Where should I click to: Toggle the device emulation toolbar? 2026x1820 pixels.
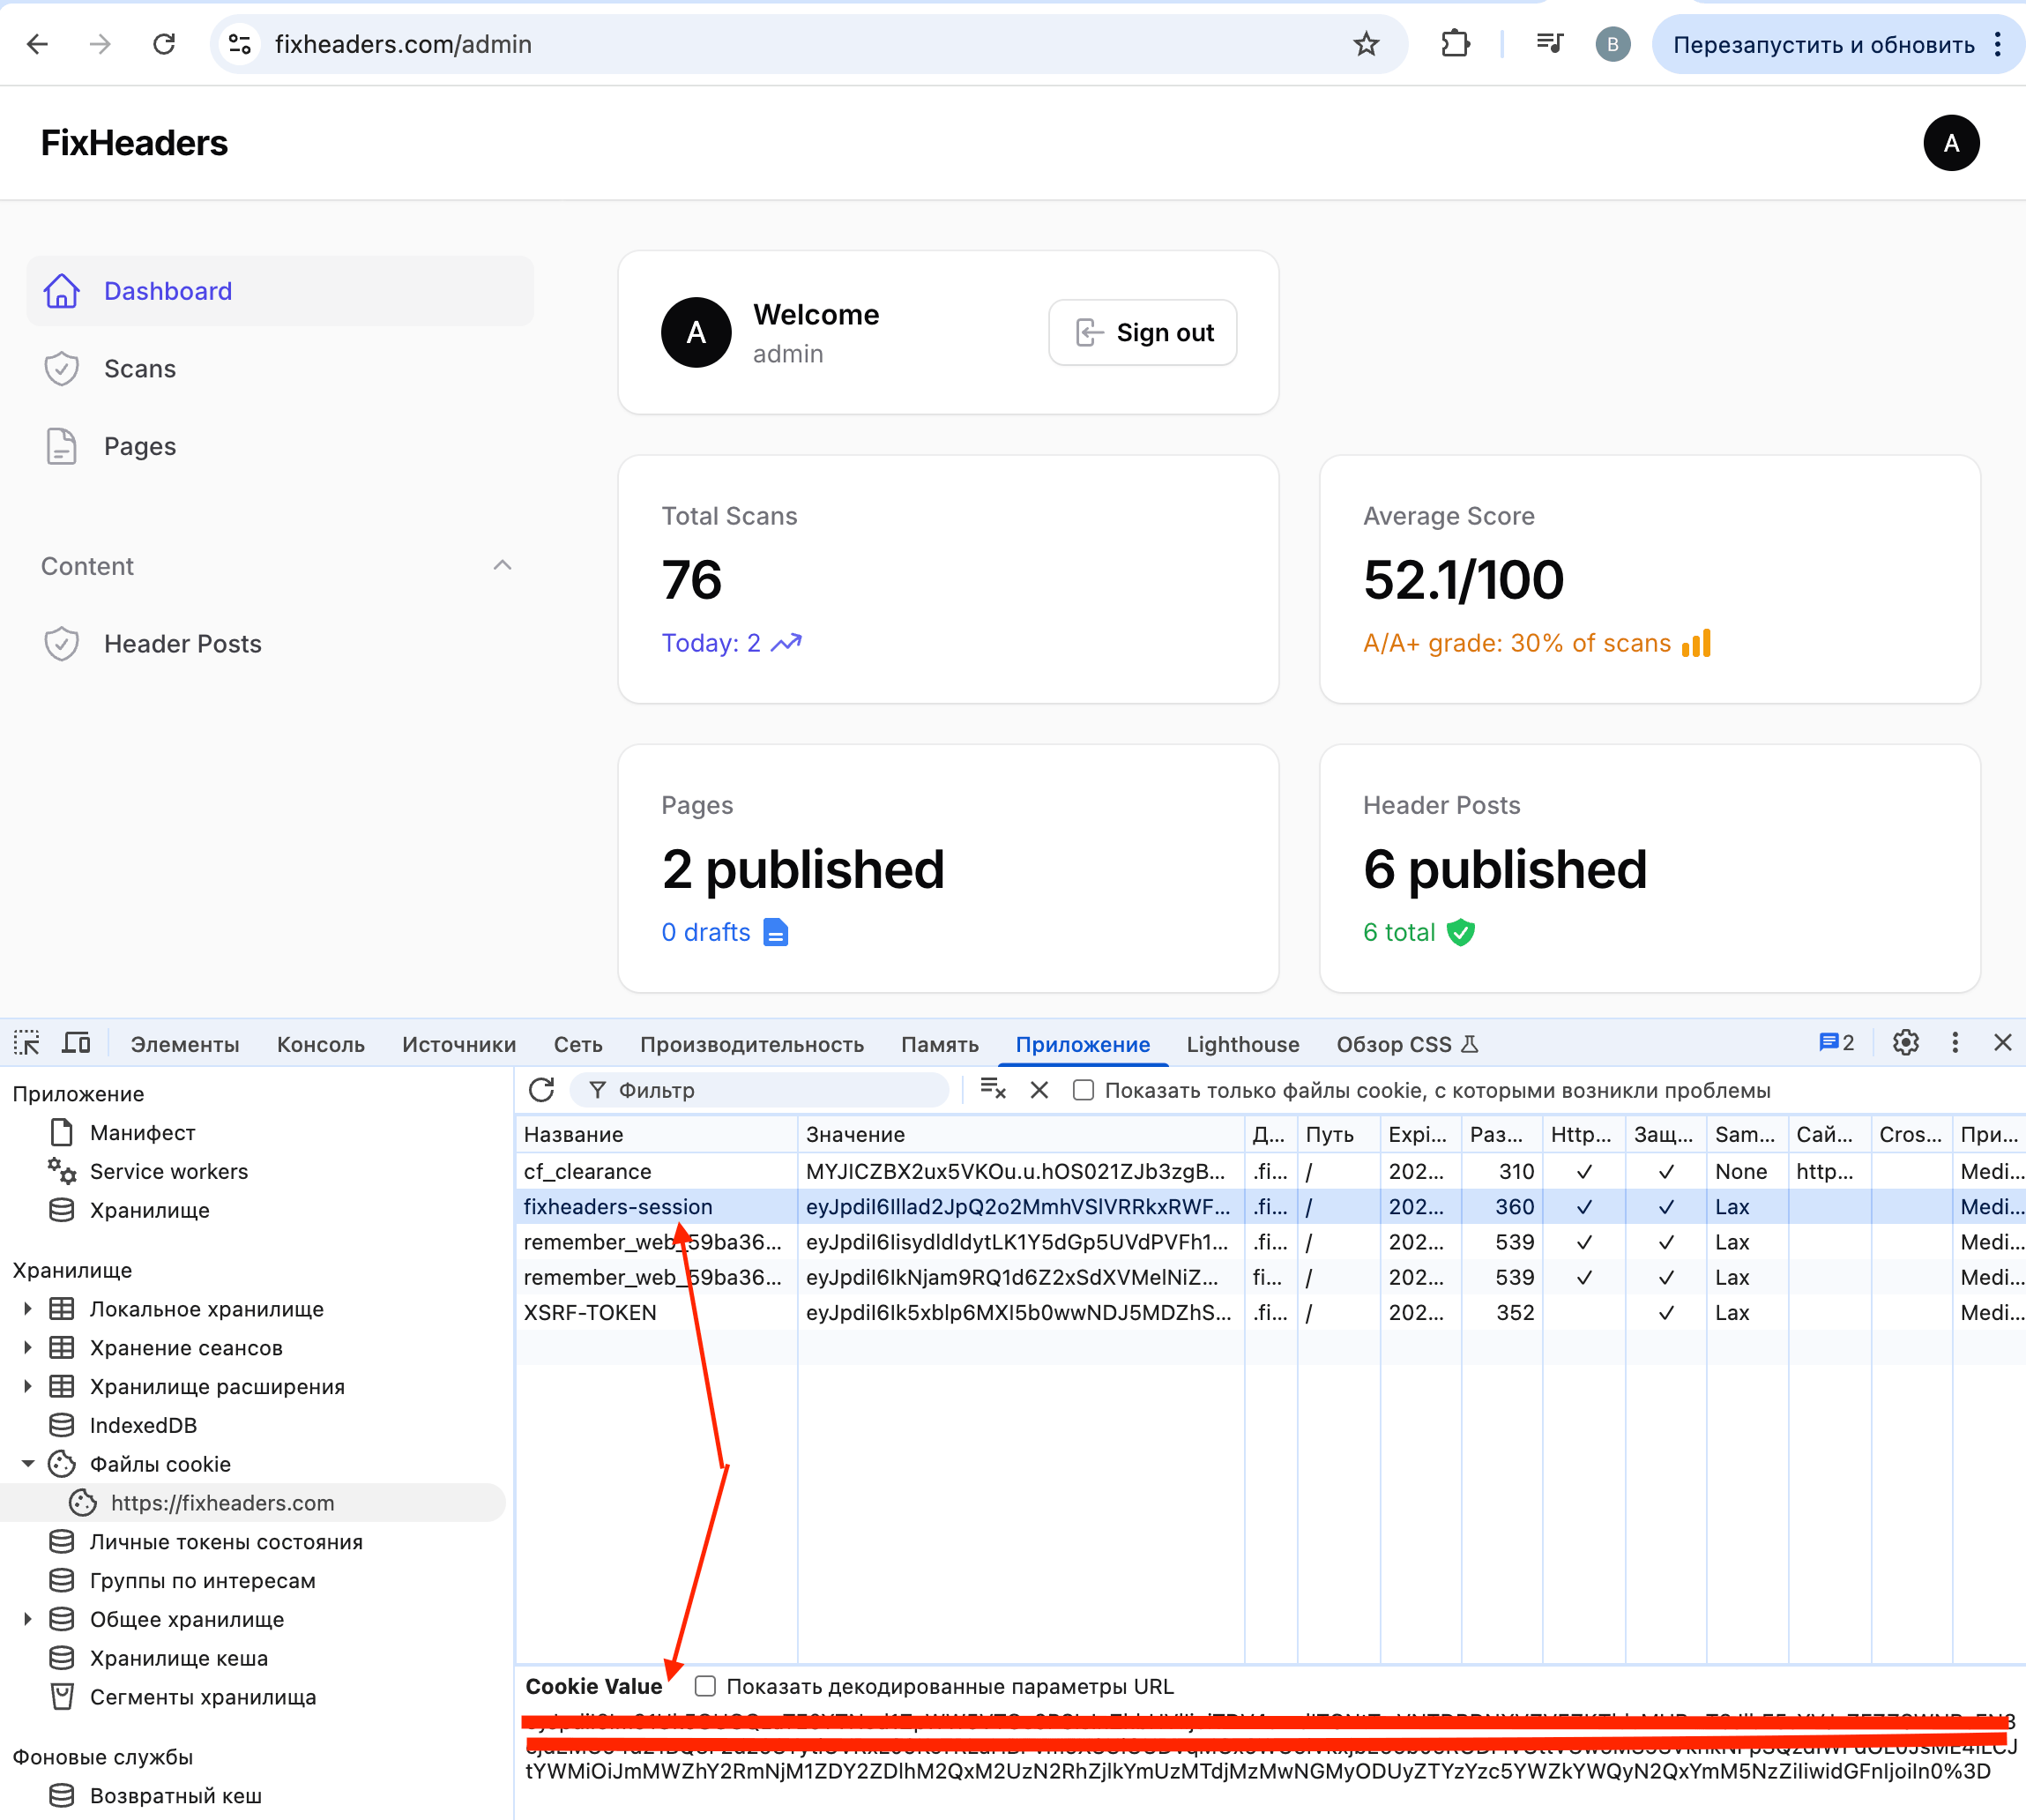[75, 1043]
